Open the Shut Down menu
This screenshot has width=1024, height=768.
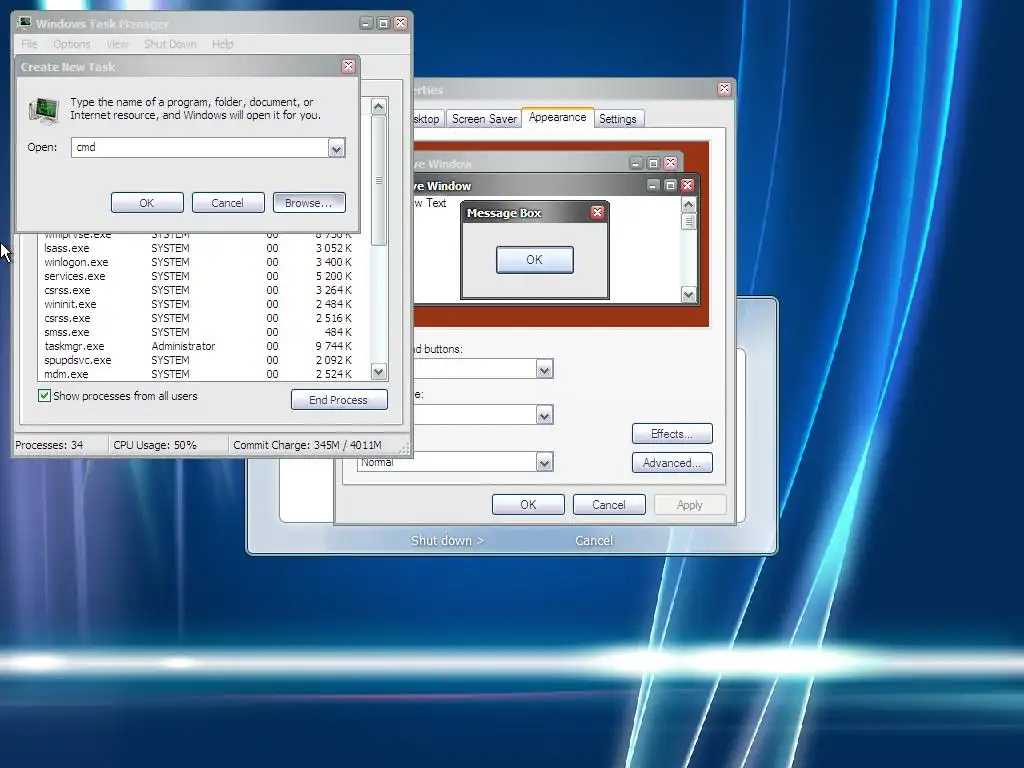coord(170,44)
